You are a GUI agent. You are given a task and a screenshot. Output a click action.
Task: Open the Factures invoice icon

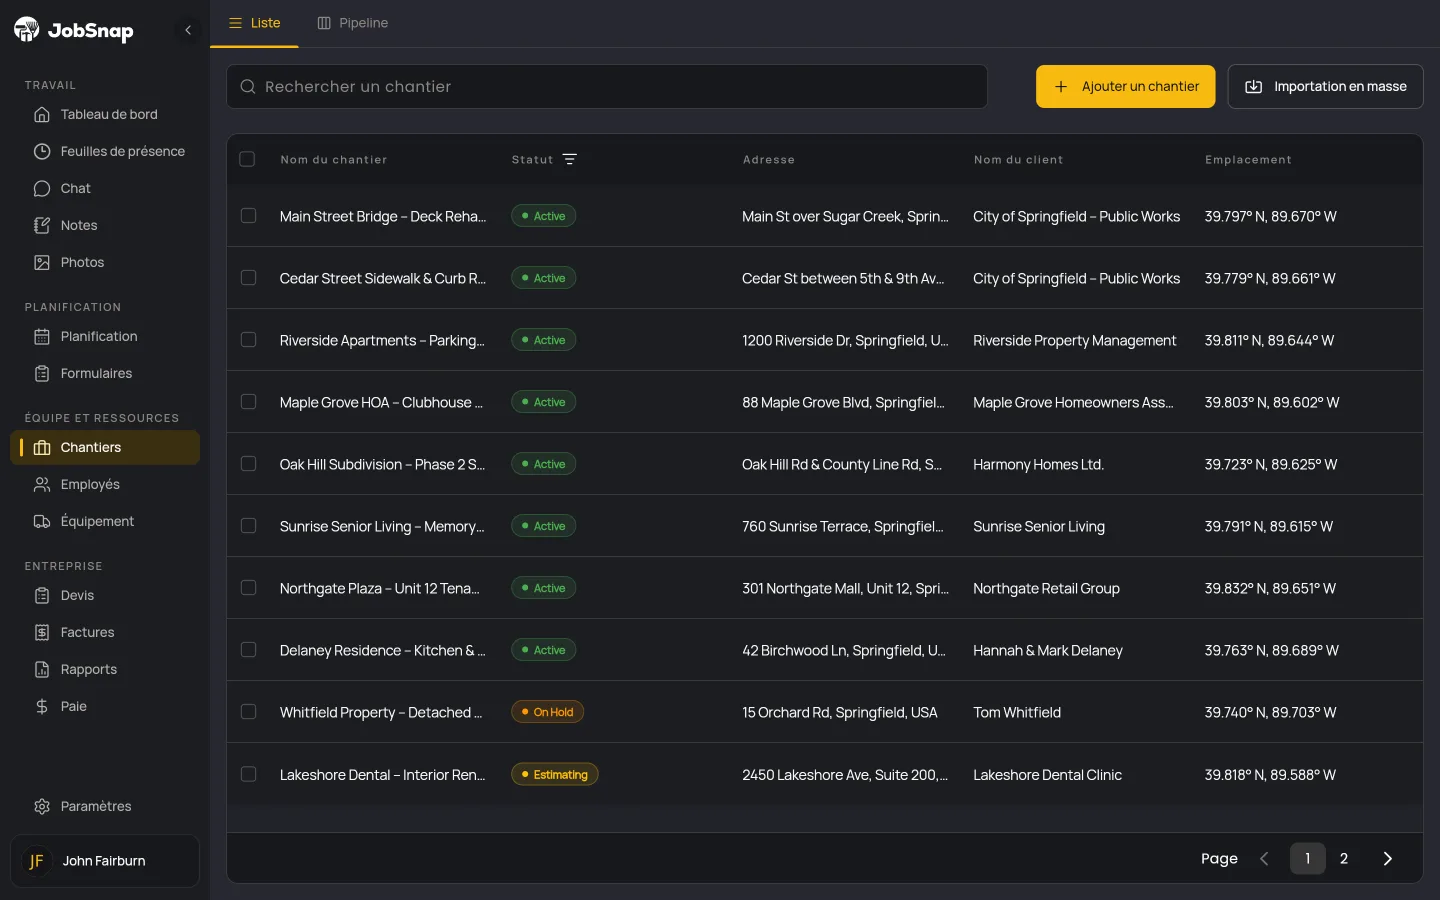[42, 632]
